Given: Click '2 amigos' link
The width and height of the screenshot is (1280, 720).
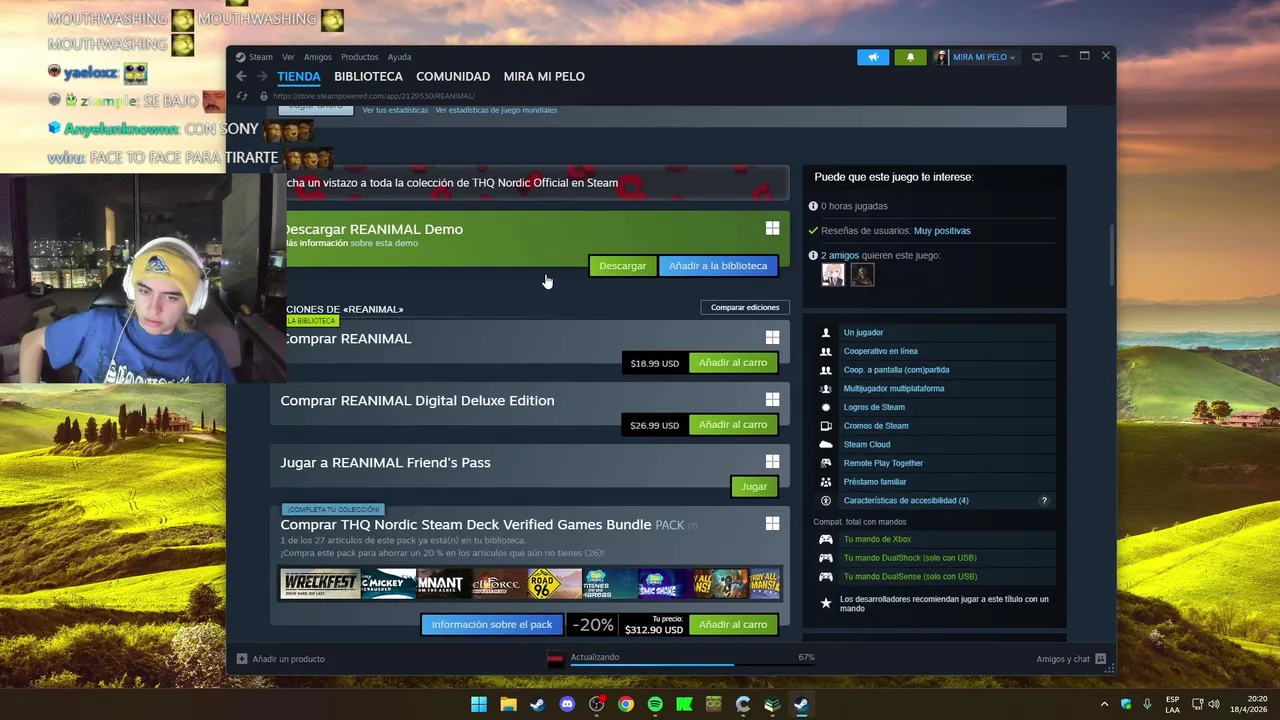Looking at the screenshot, I should (x=840, y=255).
